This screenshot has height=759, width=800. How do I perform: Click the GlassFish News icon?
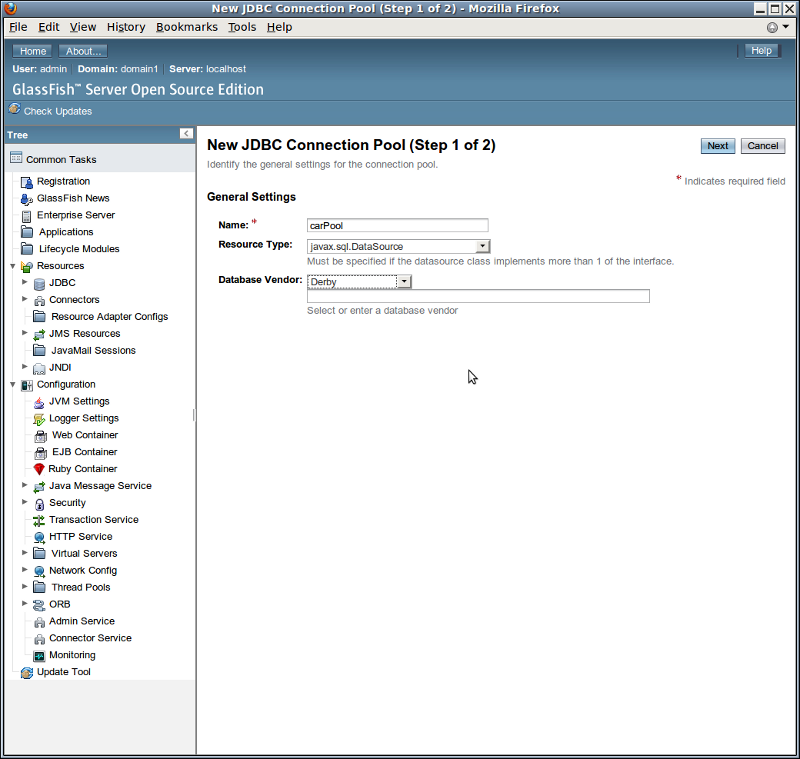coord(27,199)
